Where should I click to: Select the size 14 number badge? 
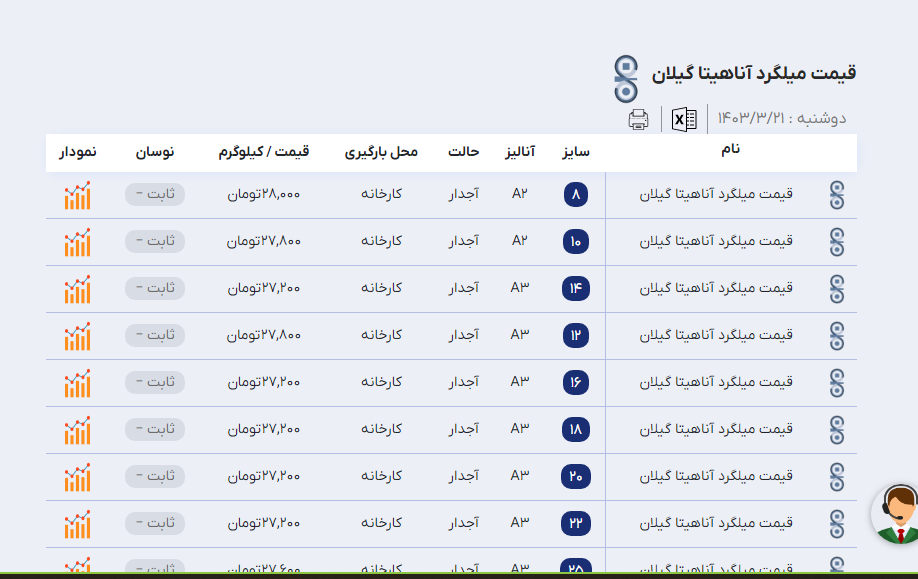coord(576,289)
